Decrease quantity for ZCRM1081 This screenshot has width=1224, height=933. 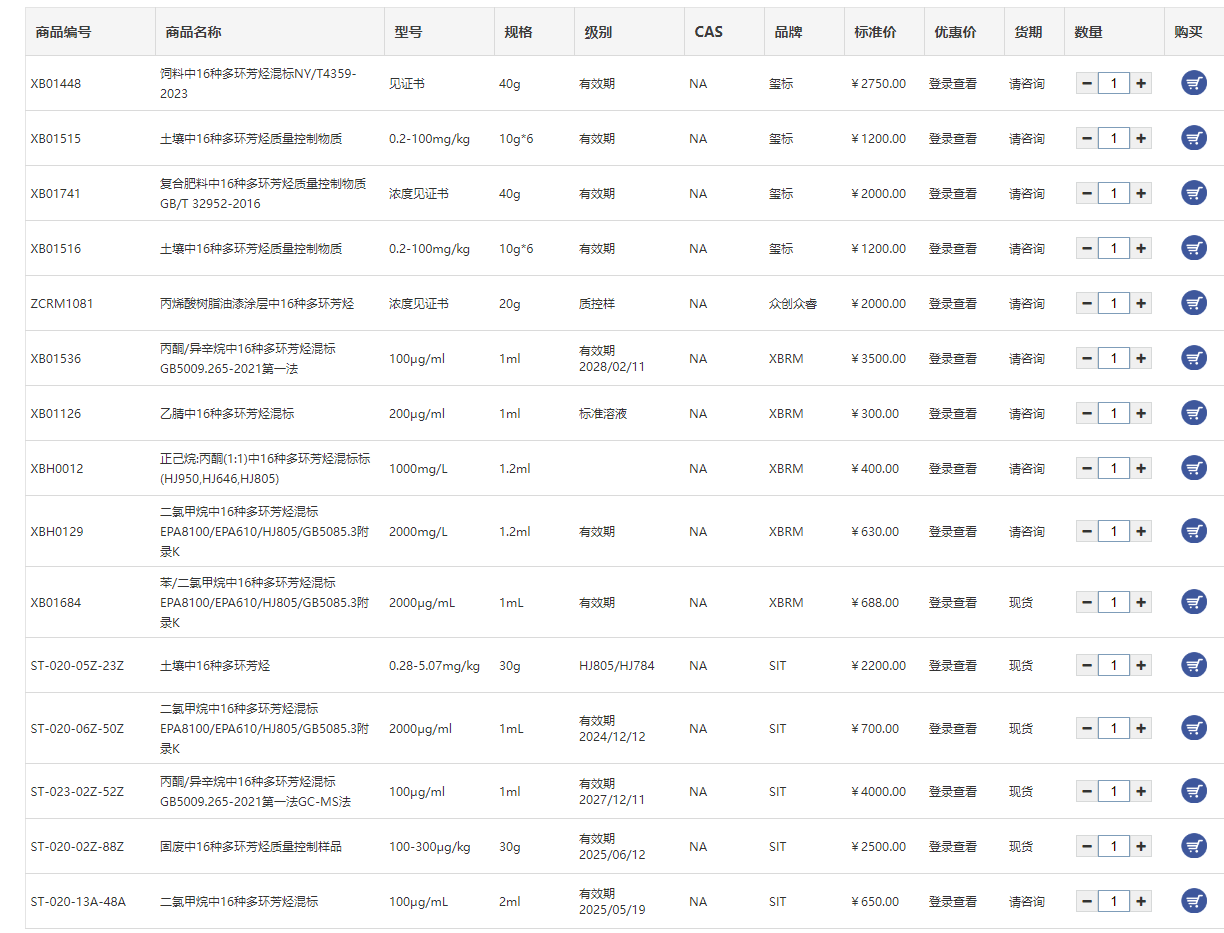(1087, 303)
